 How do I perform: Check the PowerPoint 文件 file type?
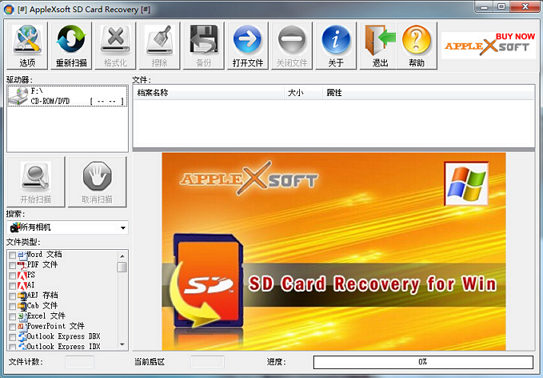tap(12, 327)
